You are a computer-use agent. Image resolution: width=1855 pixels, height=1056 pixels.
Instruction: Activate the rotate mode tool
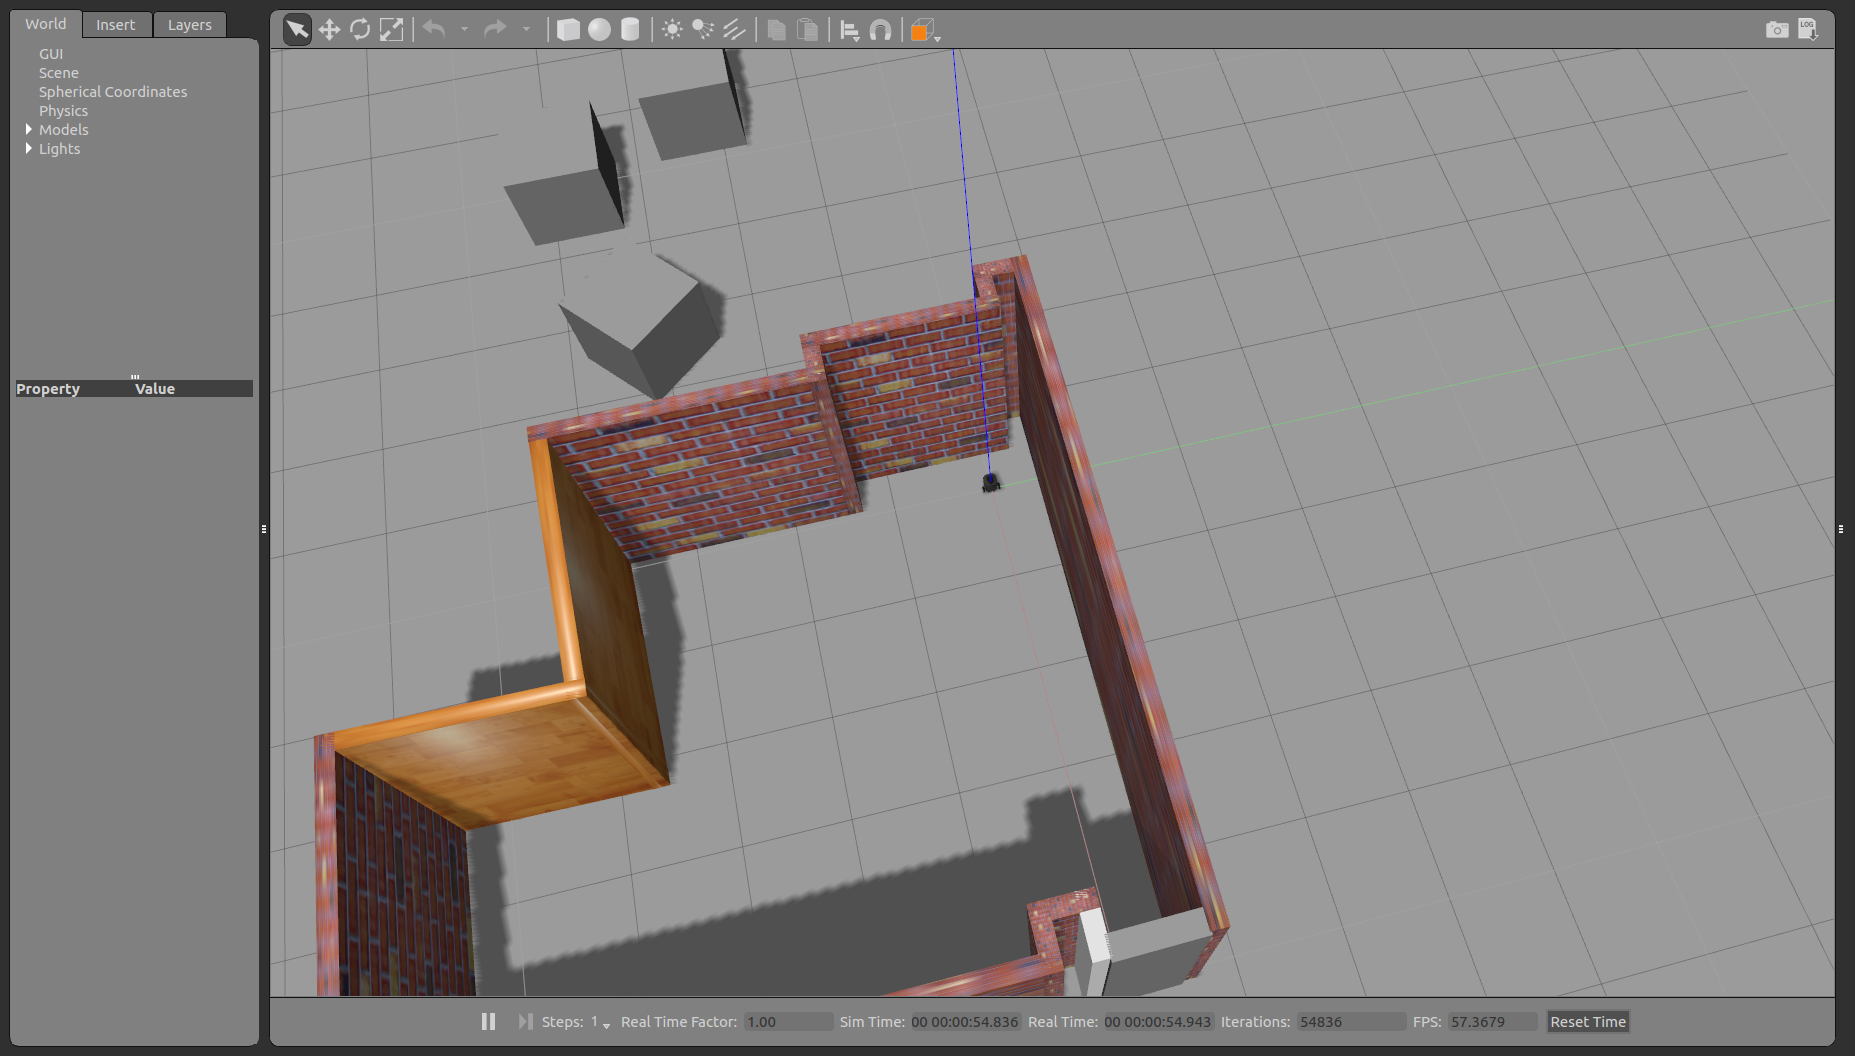(x=360, y=30)
